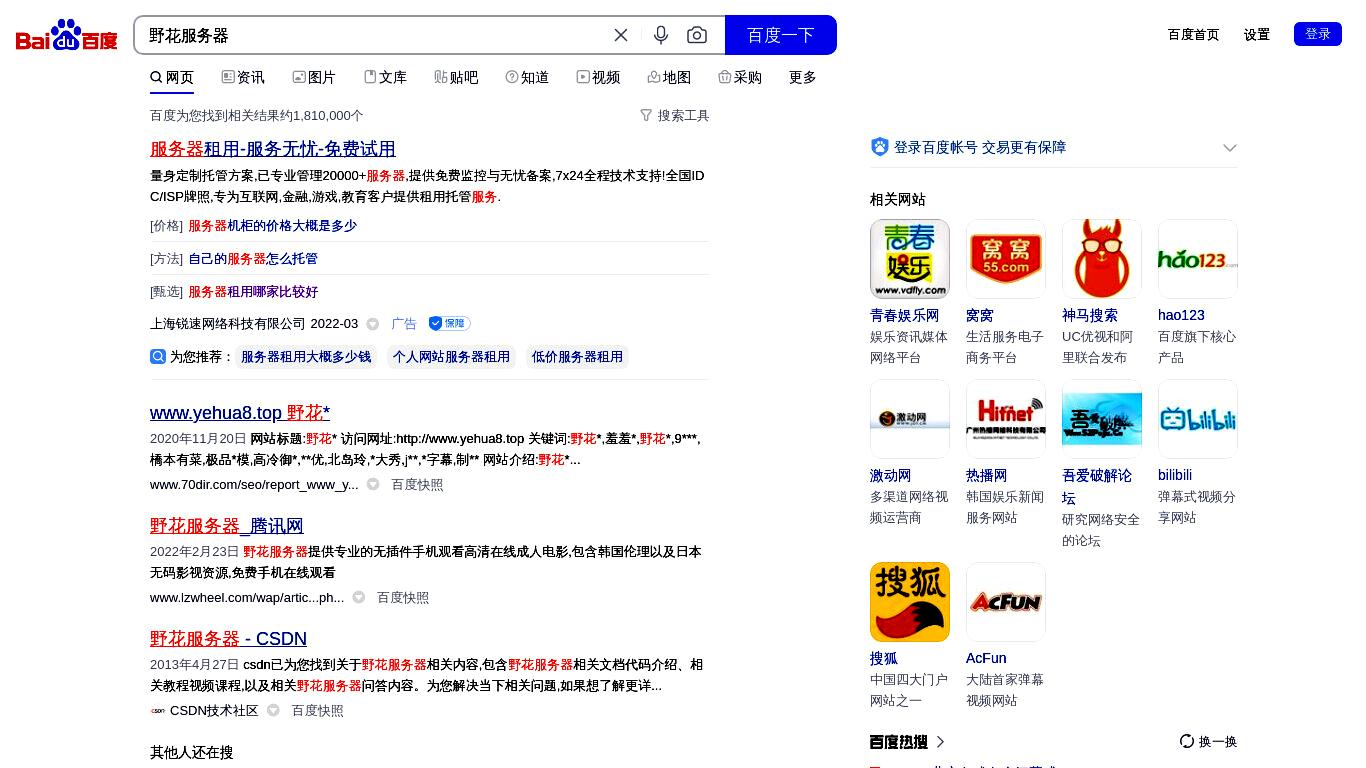This screenshot has width=1366, height=768.
Task: Open 热播网 Hifnet logo
Action: [1006, 419]
